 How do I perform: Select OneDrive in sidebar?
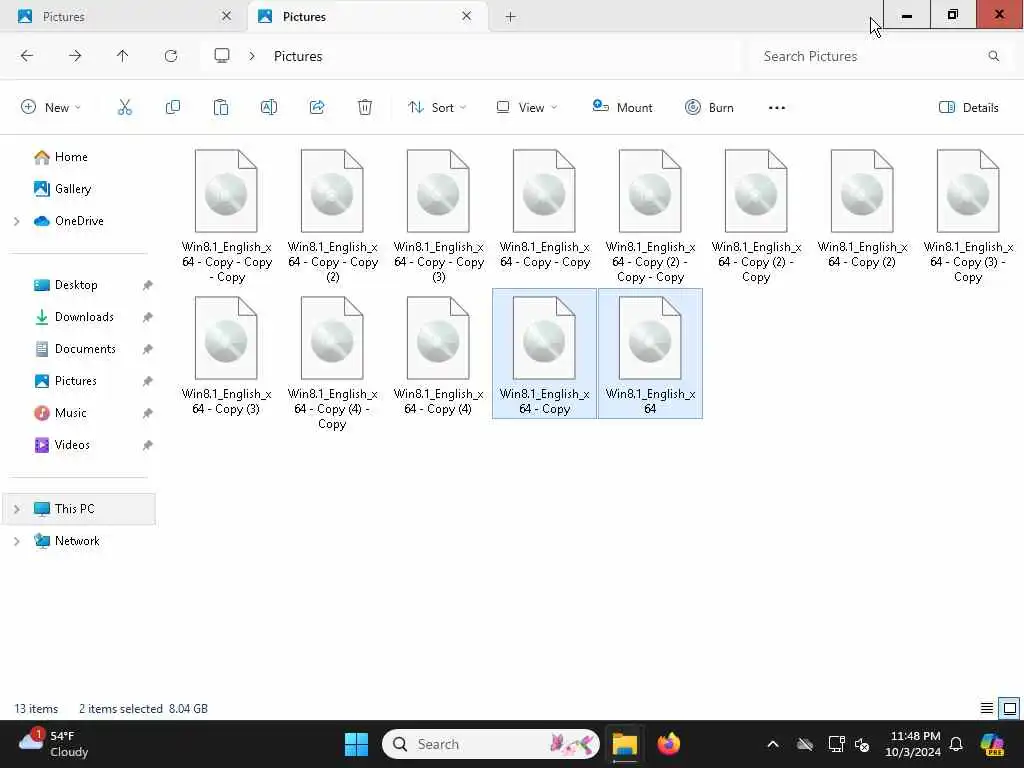tap(79, 221)
